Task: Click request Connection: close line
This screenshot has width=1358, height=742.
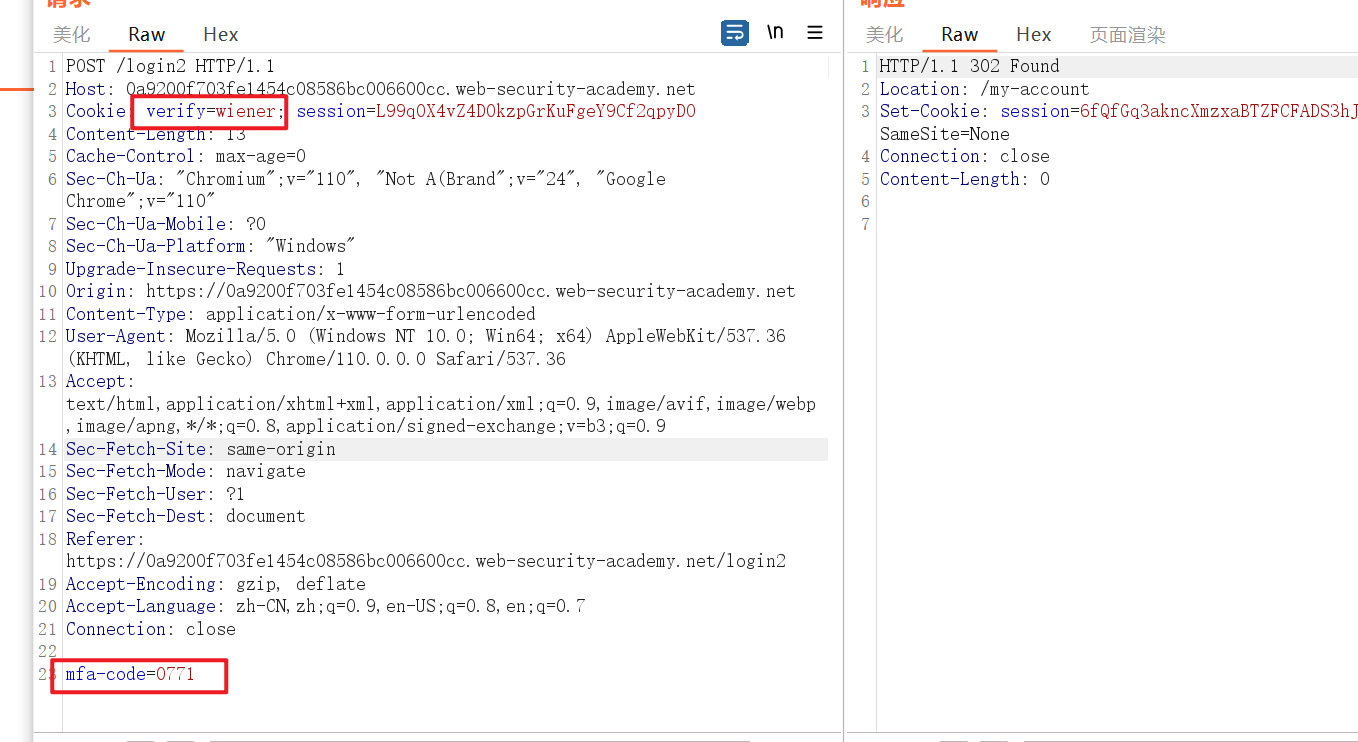Action: click(151, 629)
